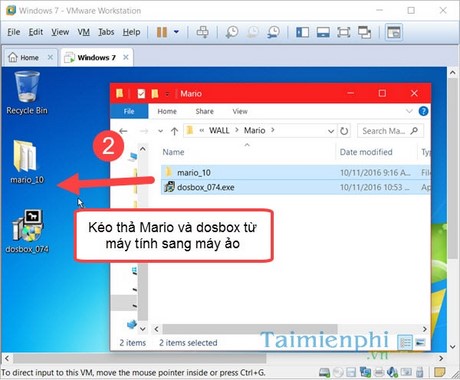Switch to details view layout
The image size is (460, 380).
(405, 342)
